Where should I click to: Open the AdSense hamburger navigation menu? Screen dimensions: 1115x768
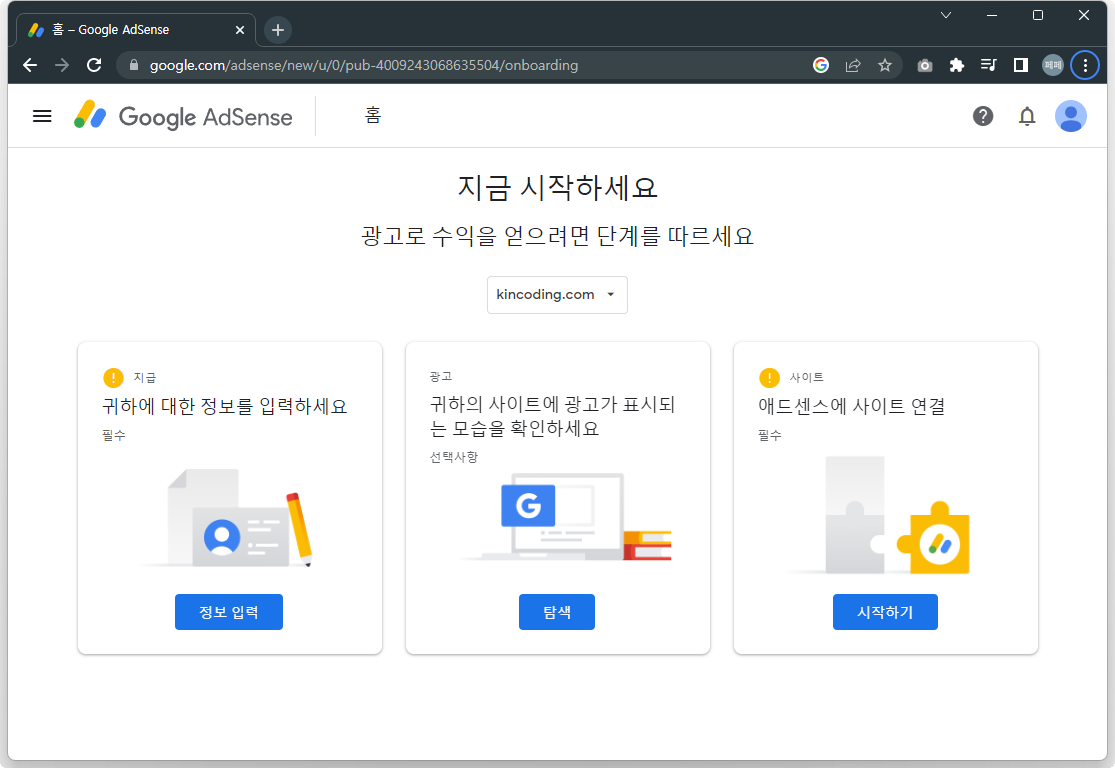click(42, 116)
